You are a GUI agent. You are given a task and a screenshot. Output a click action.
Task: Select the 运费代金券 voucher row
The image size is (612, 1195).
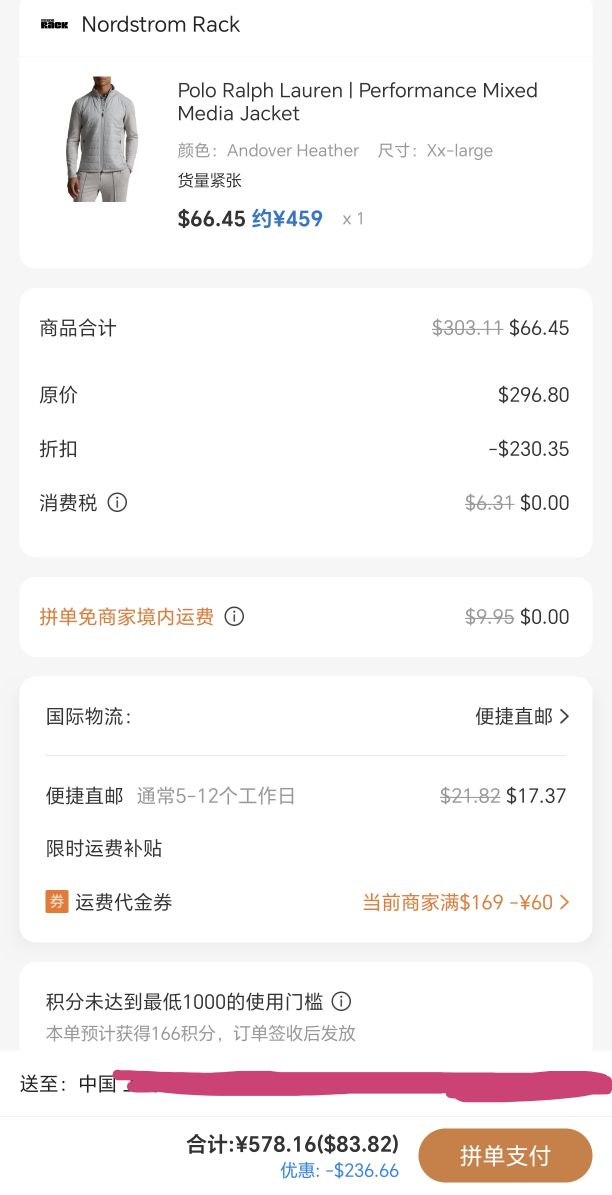tap(306, 902)
